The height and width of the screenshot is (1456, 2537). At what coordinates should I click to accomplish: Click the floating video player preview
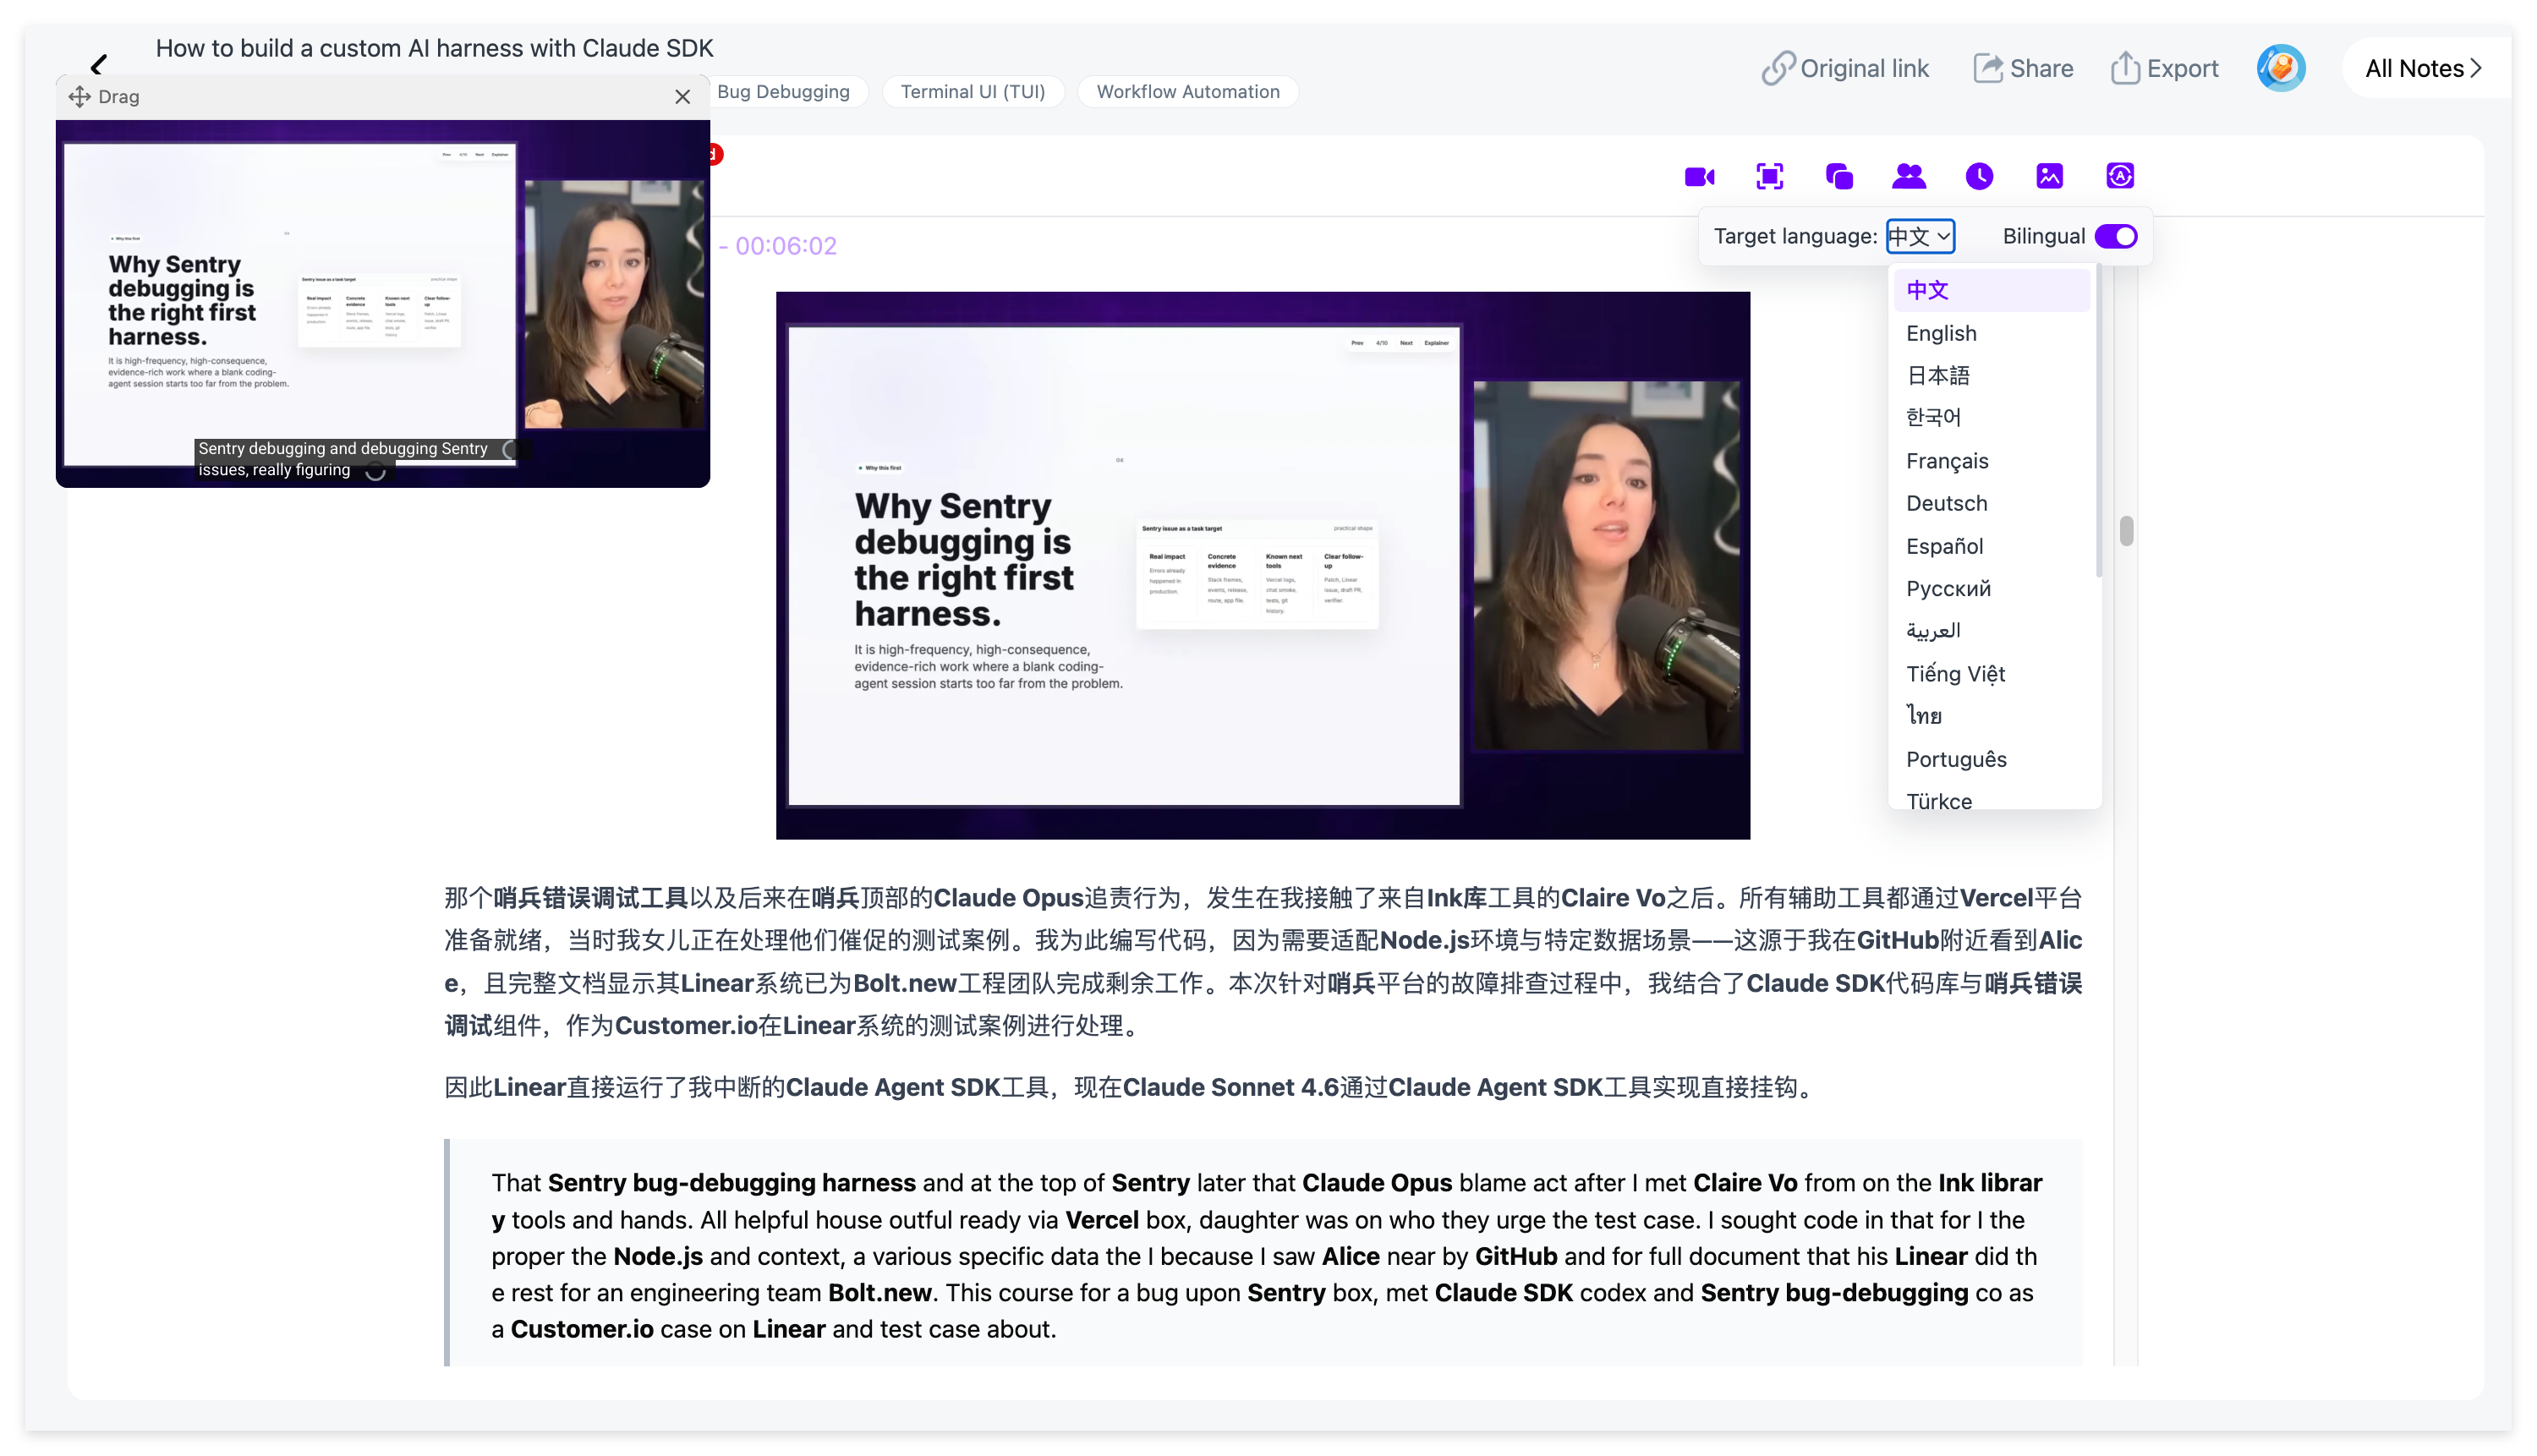tap(383, 303)
